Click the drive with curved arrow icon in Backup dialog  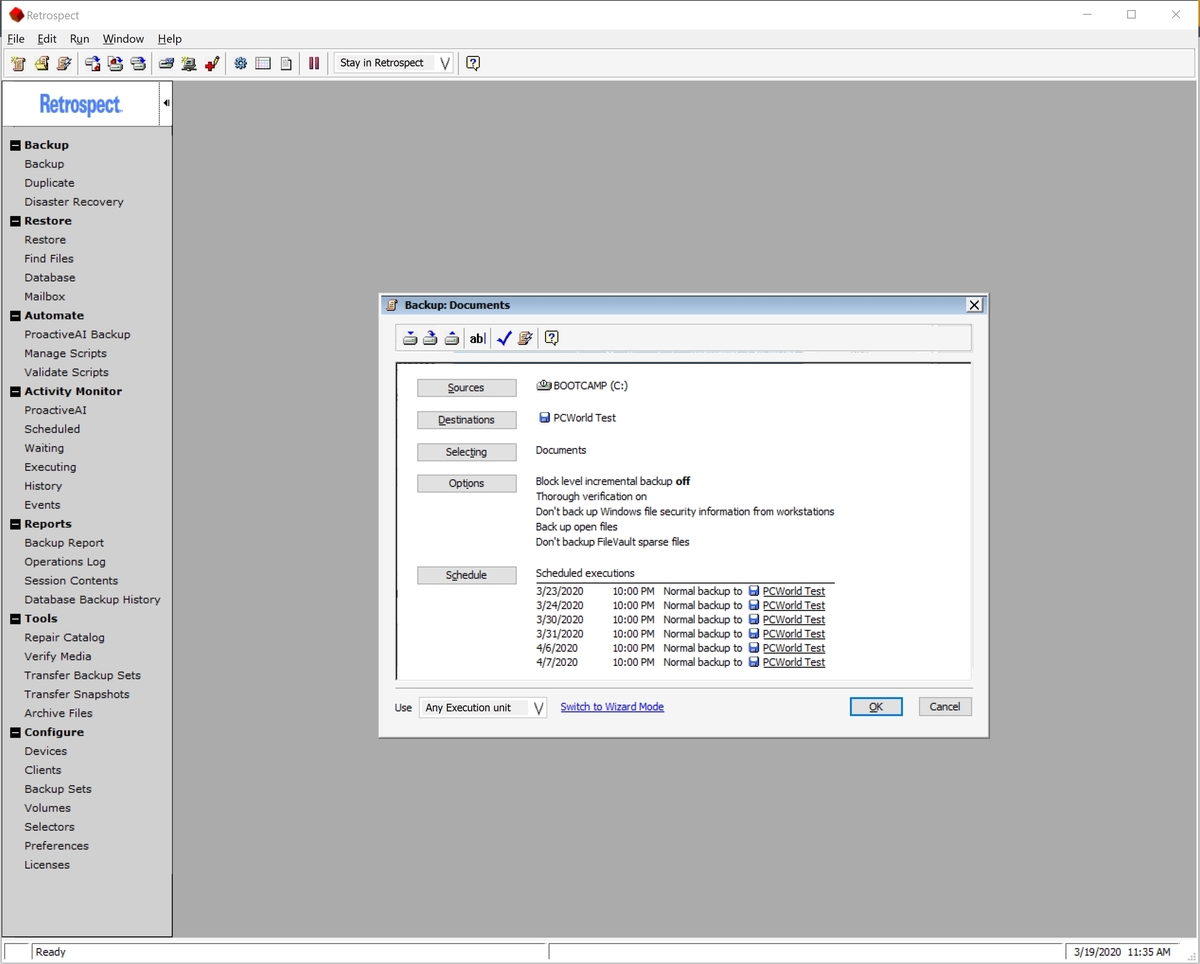[430, 338]
